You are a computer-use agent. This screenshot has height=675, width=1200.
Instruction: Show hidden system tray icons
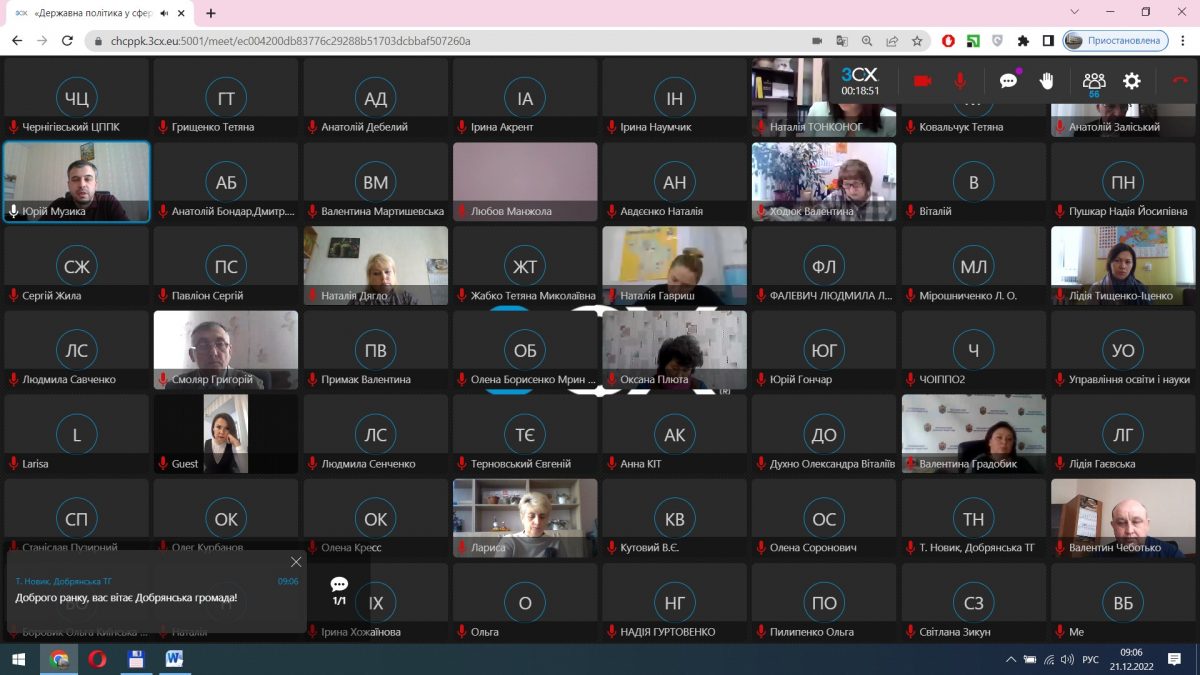1011,659
